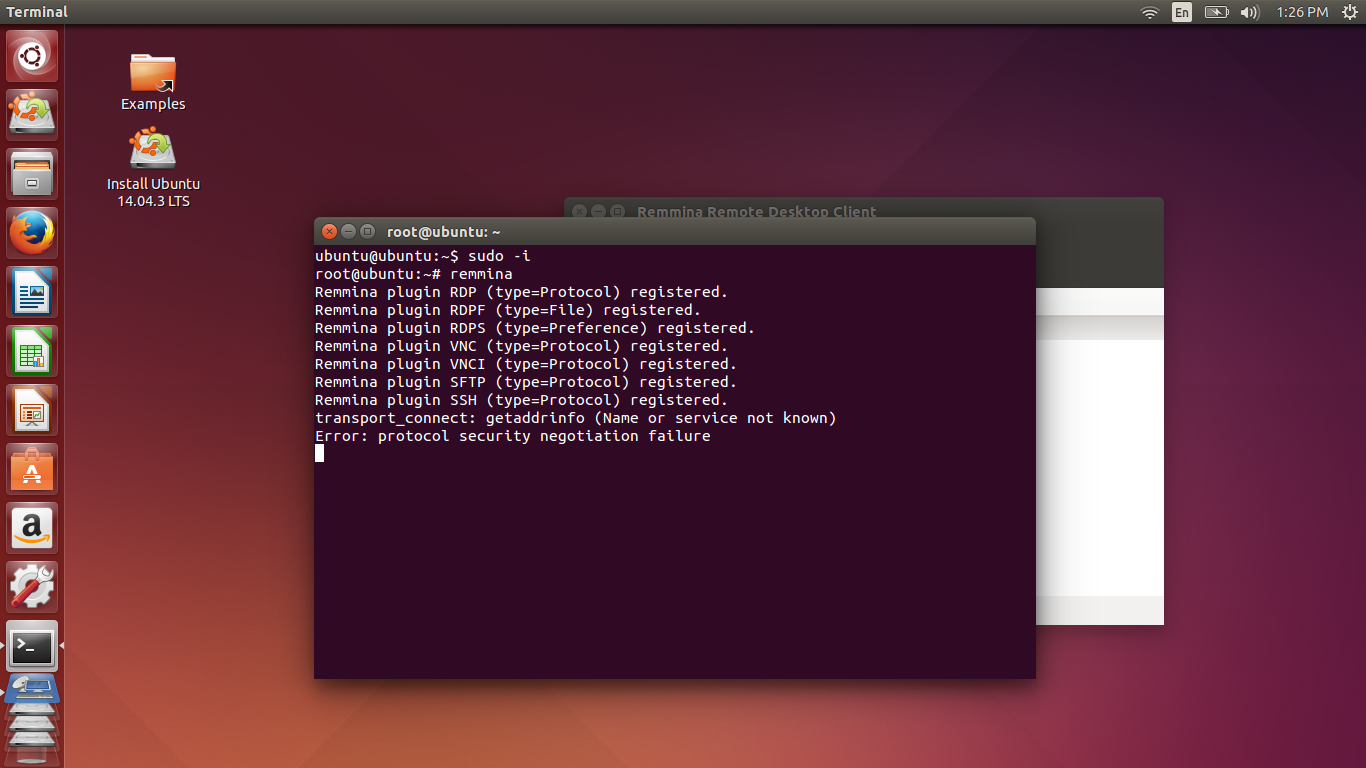The height and width of the screenshot is (768, 1366).
Task: Open the Ubuntu Dash search launcher
Action: (32, 56)
